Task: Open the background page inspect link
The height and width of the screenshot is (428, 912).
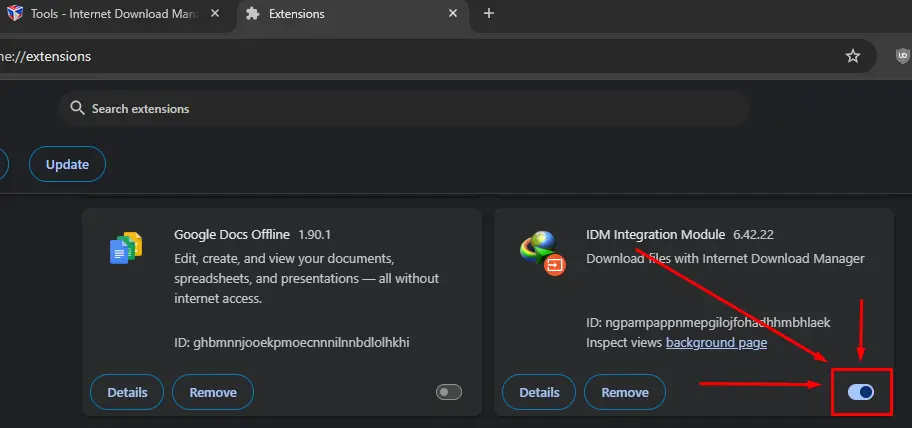Action: click(716, 343)
